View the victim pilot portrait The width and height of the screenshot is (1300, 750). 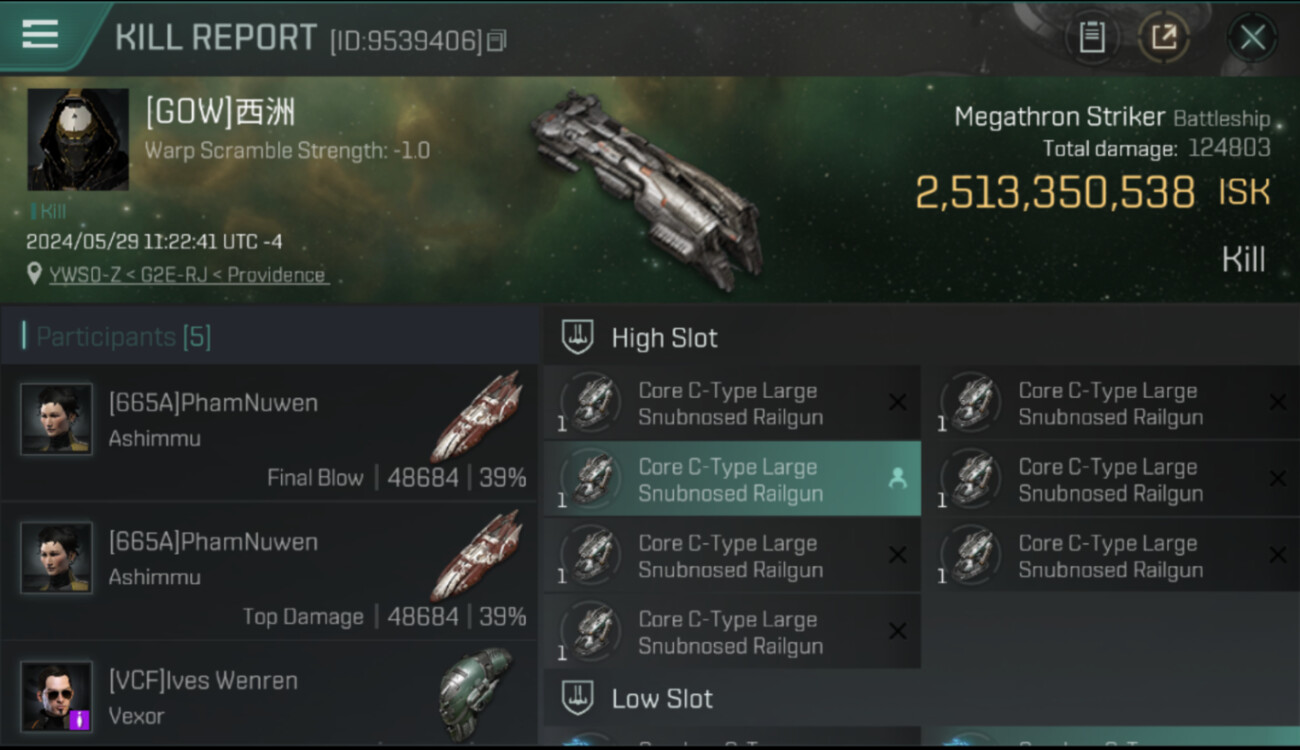(x=77, y=139)
